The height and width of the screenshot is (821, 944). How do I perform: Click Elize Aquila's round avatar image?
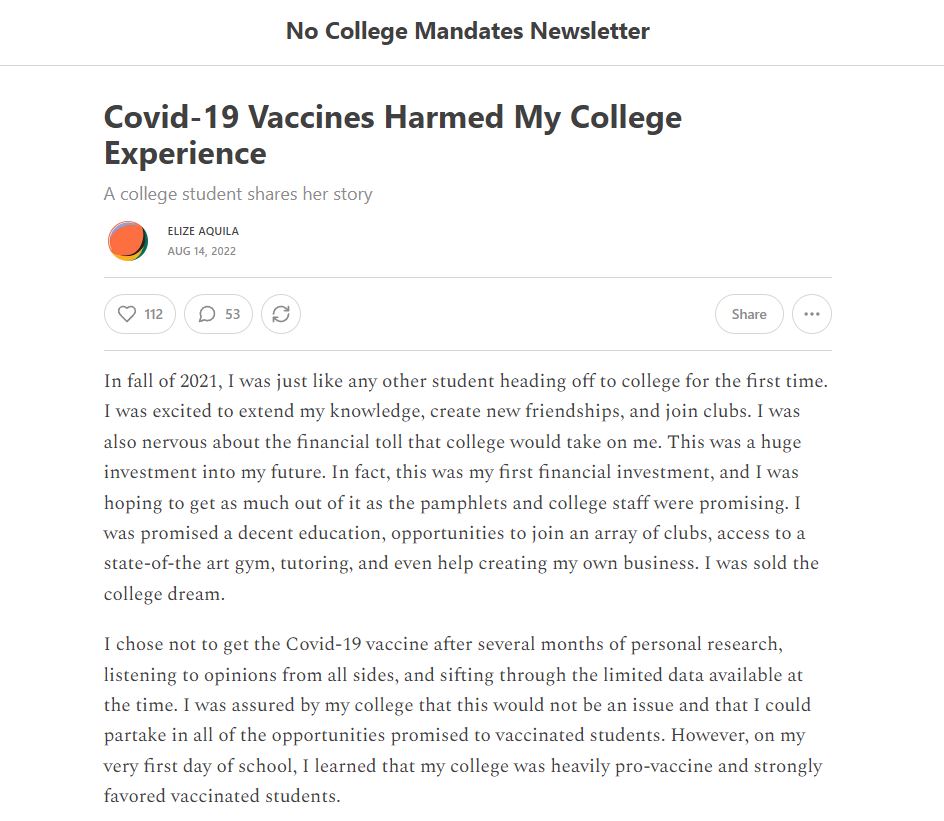click(x=127, y=241)
